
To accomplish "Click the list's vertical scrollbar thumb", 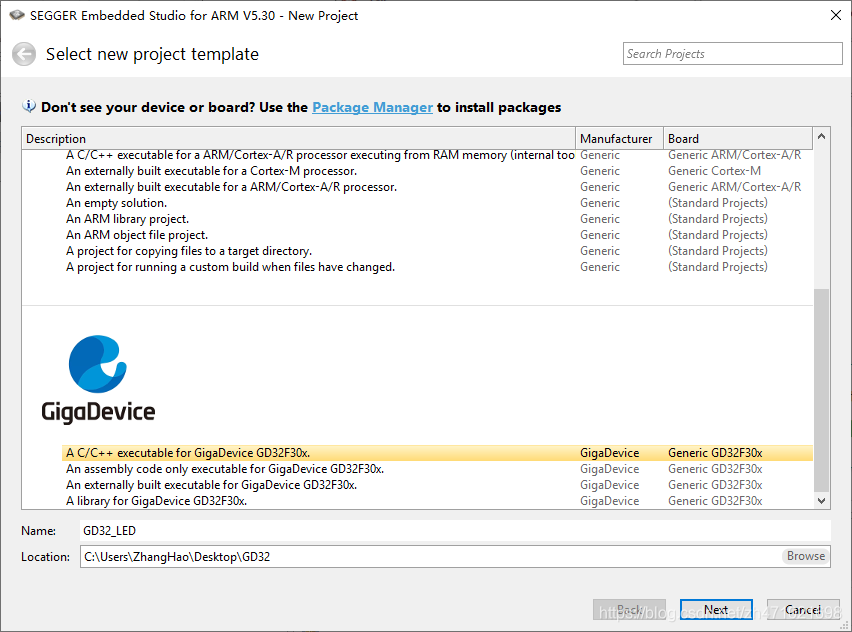I will click(x=822, y=390).
